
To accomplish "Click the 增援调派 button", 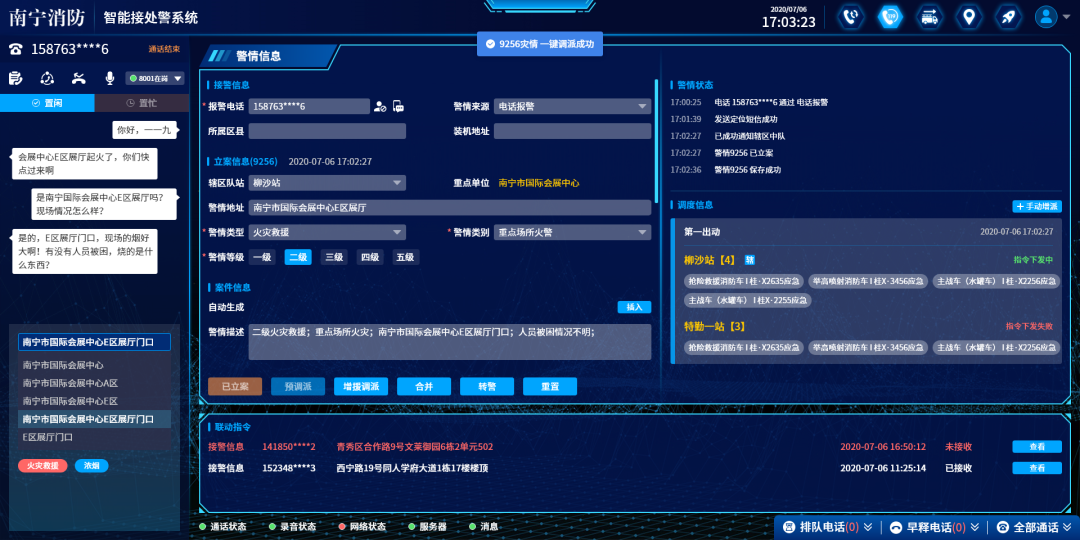I will click(360, 386).
